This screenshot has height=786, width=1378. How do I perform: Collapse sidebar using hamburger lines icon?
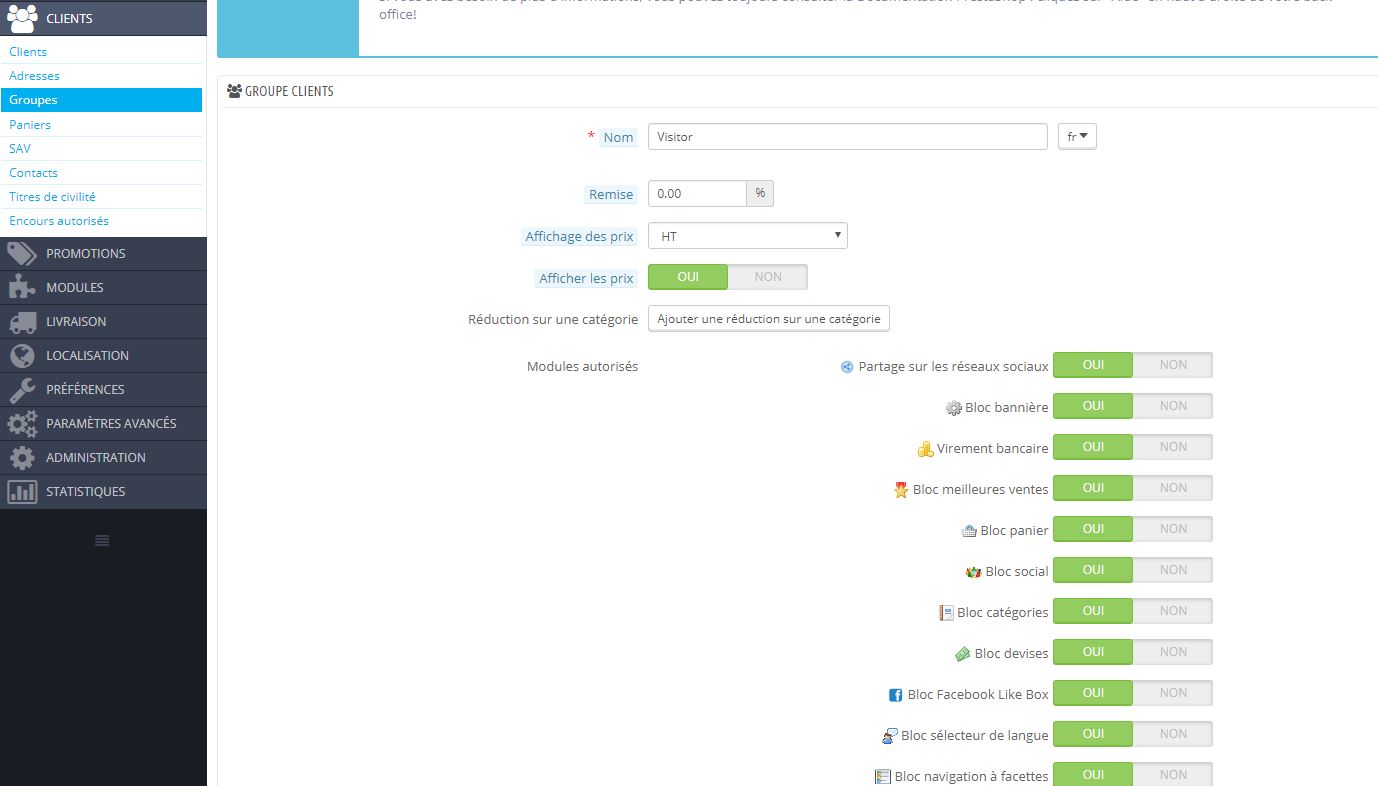pos(102,540)
